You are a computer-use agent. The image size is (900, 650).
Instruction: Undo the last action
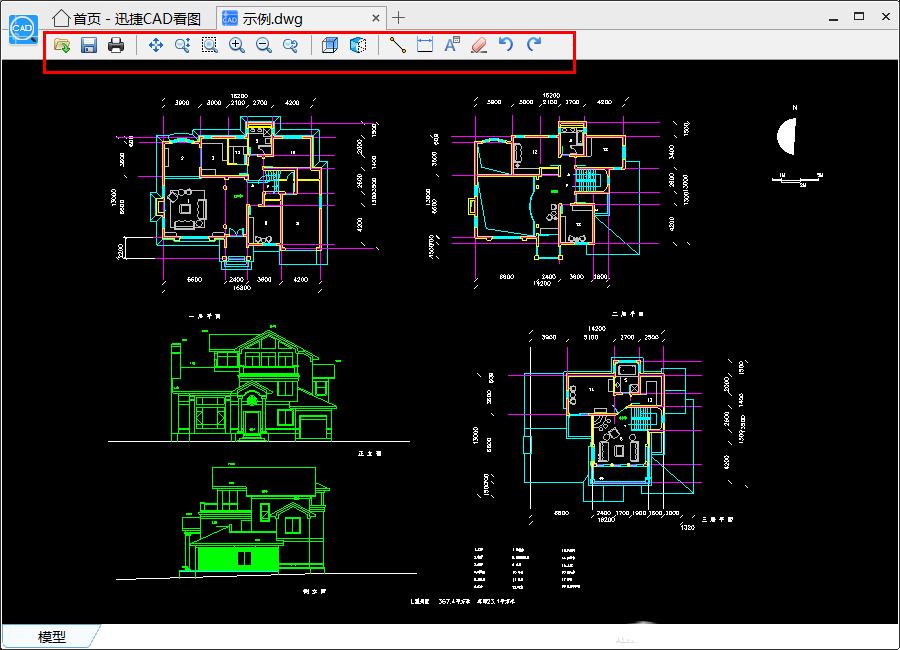506,44
